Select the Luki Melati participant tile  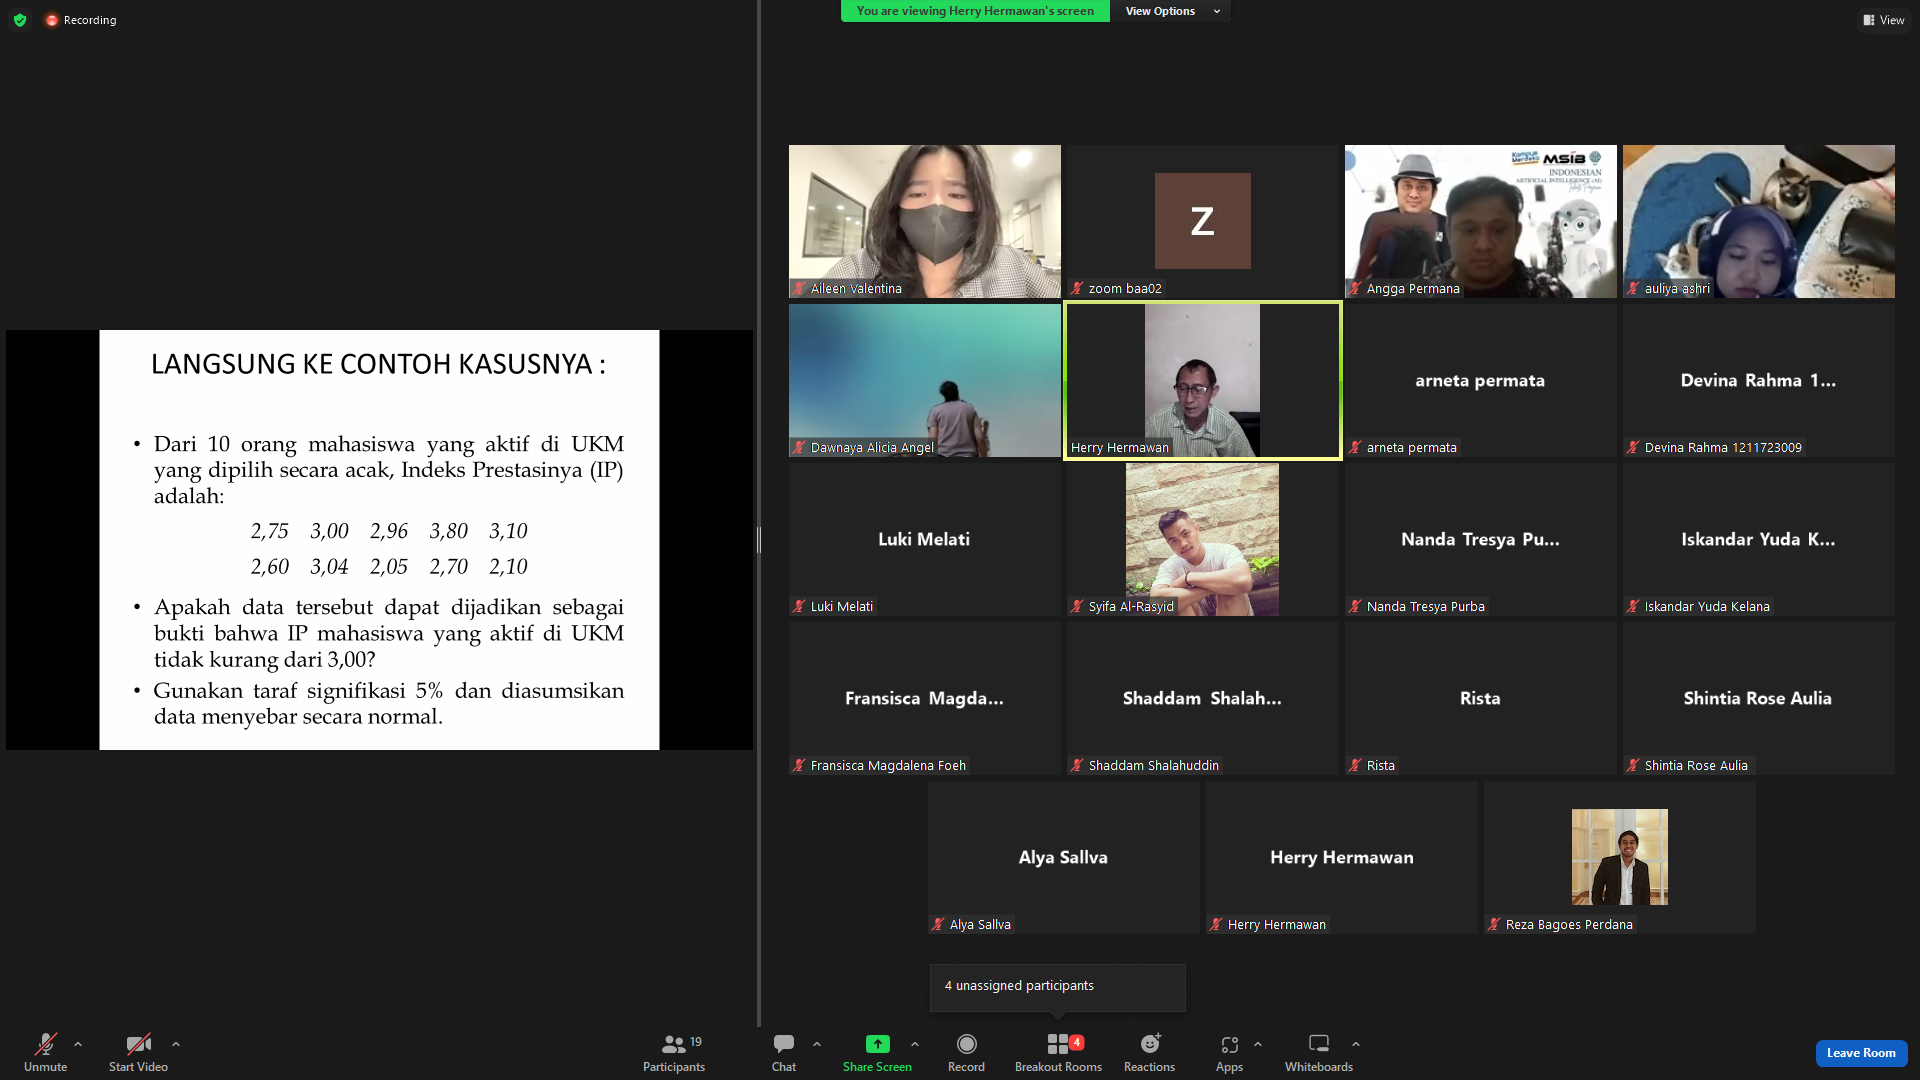(924, 539)
